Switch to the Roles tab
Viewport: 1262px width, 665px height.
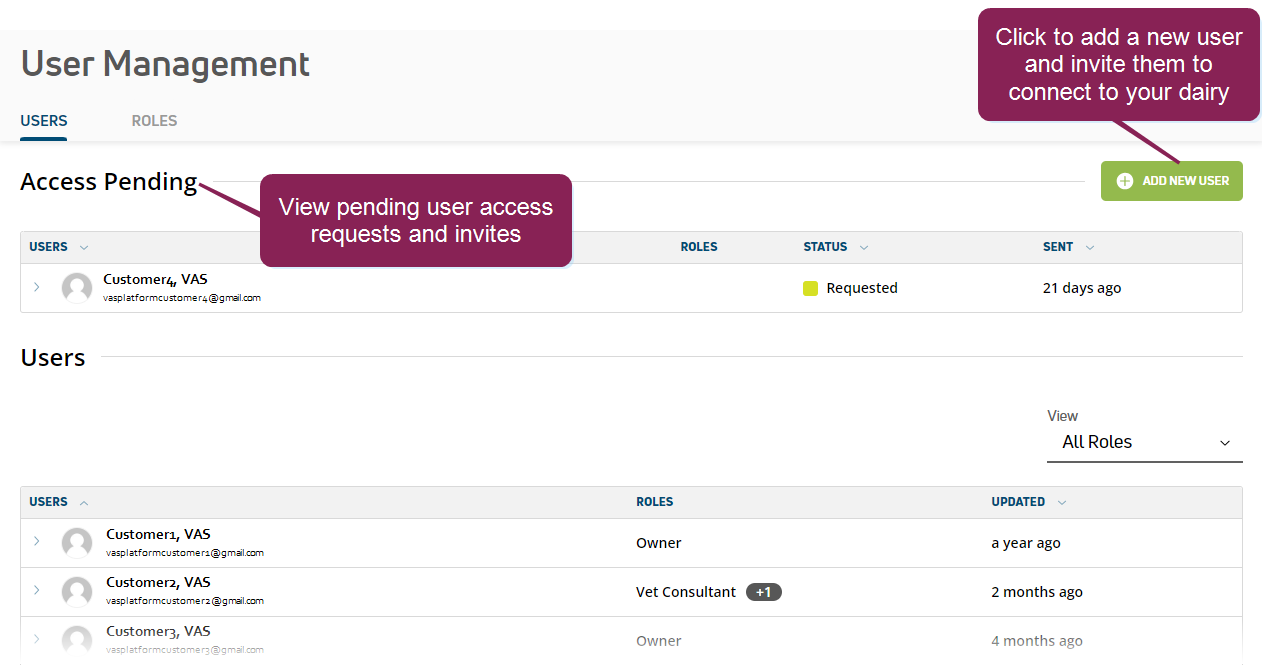click(x=154, y=121)
